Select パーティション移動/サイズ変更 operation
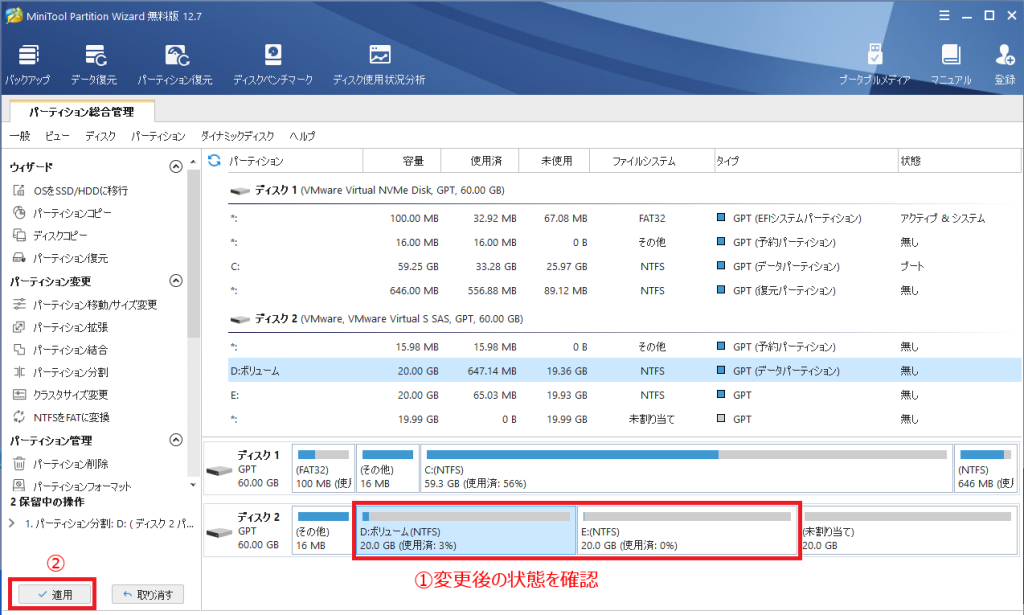Screen dimensions: 1024x615 click(85, 304)
